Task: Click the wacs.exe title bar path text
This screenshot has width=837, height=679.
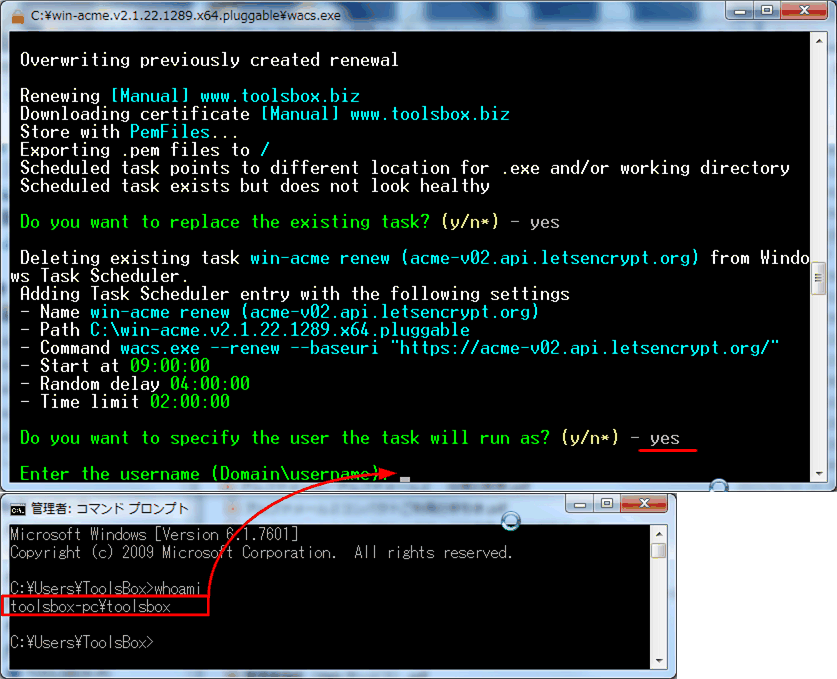Action: (185, 15)
